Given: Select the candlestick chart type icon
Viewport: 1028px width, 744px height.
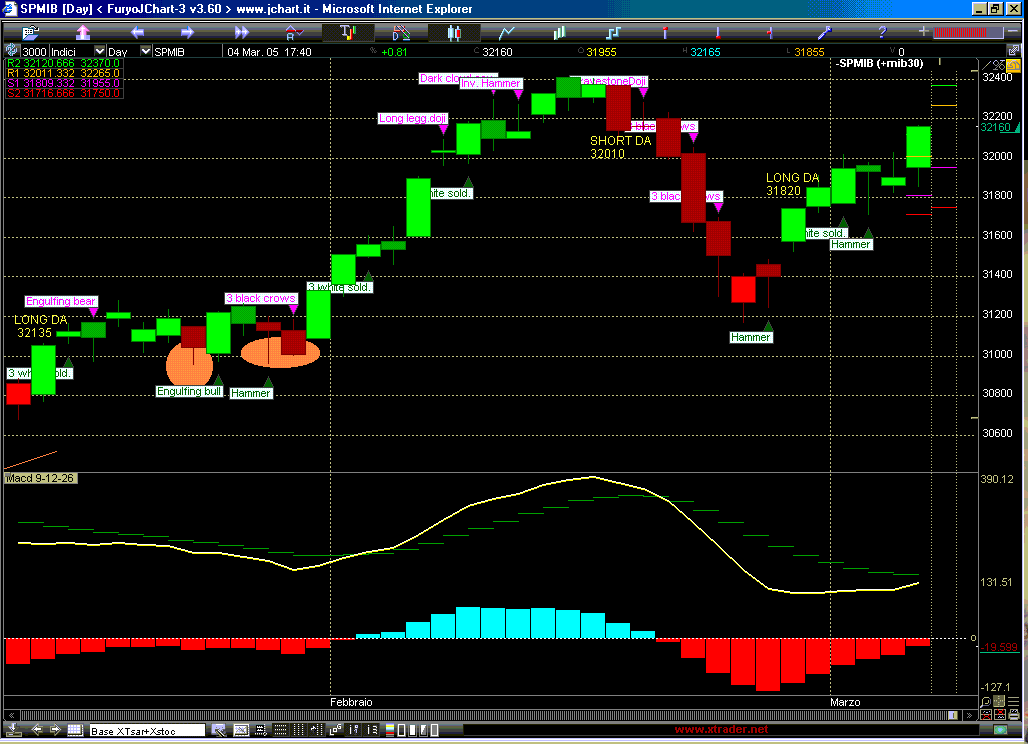Looking at the screenshot, I should [454, 32].
